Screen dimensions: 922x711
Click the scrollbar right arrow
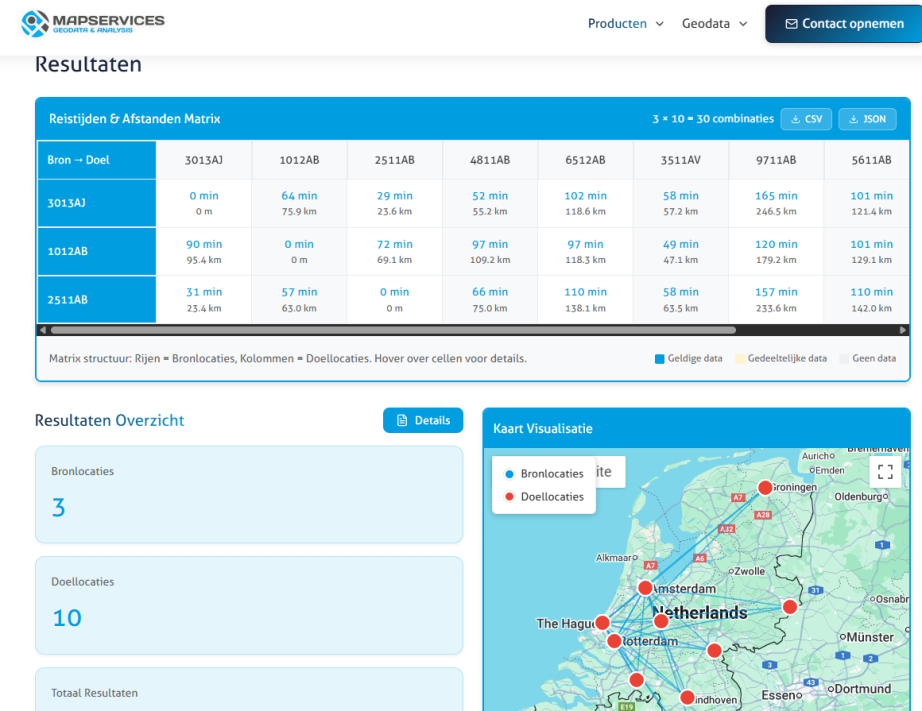tap(903, 329)
